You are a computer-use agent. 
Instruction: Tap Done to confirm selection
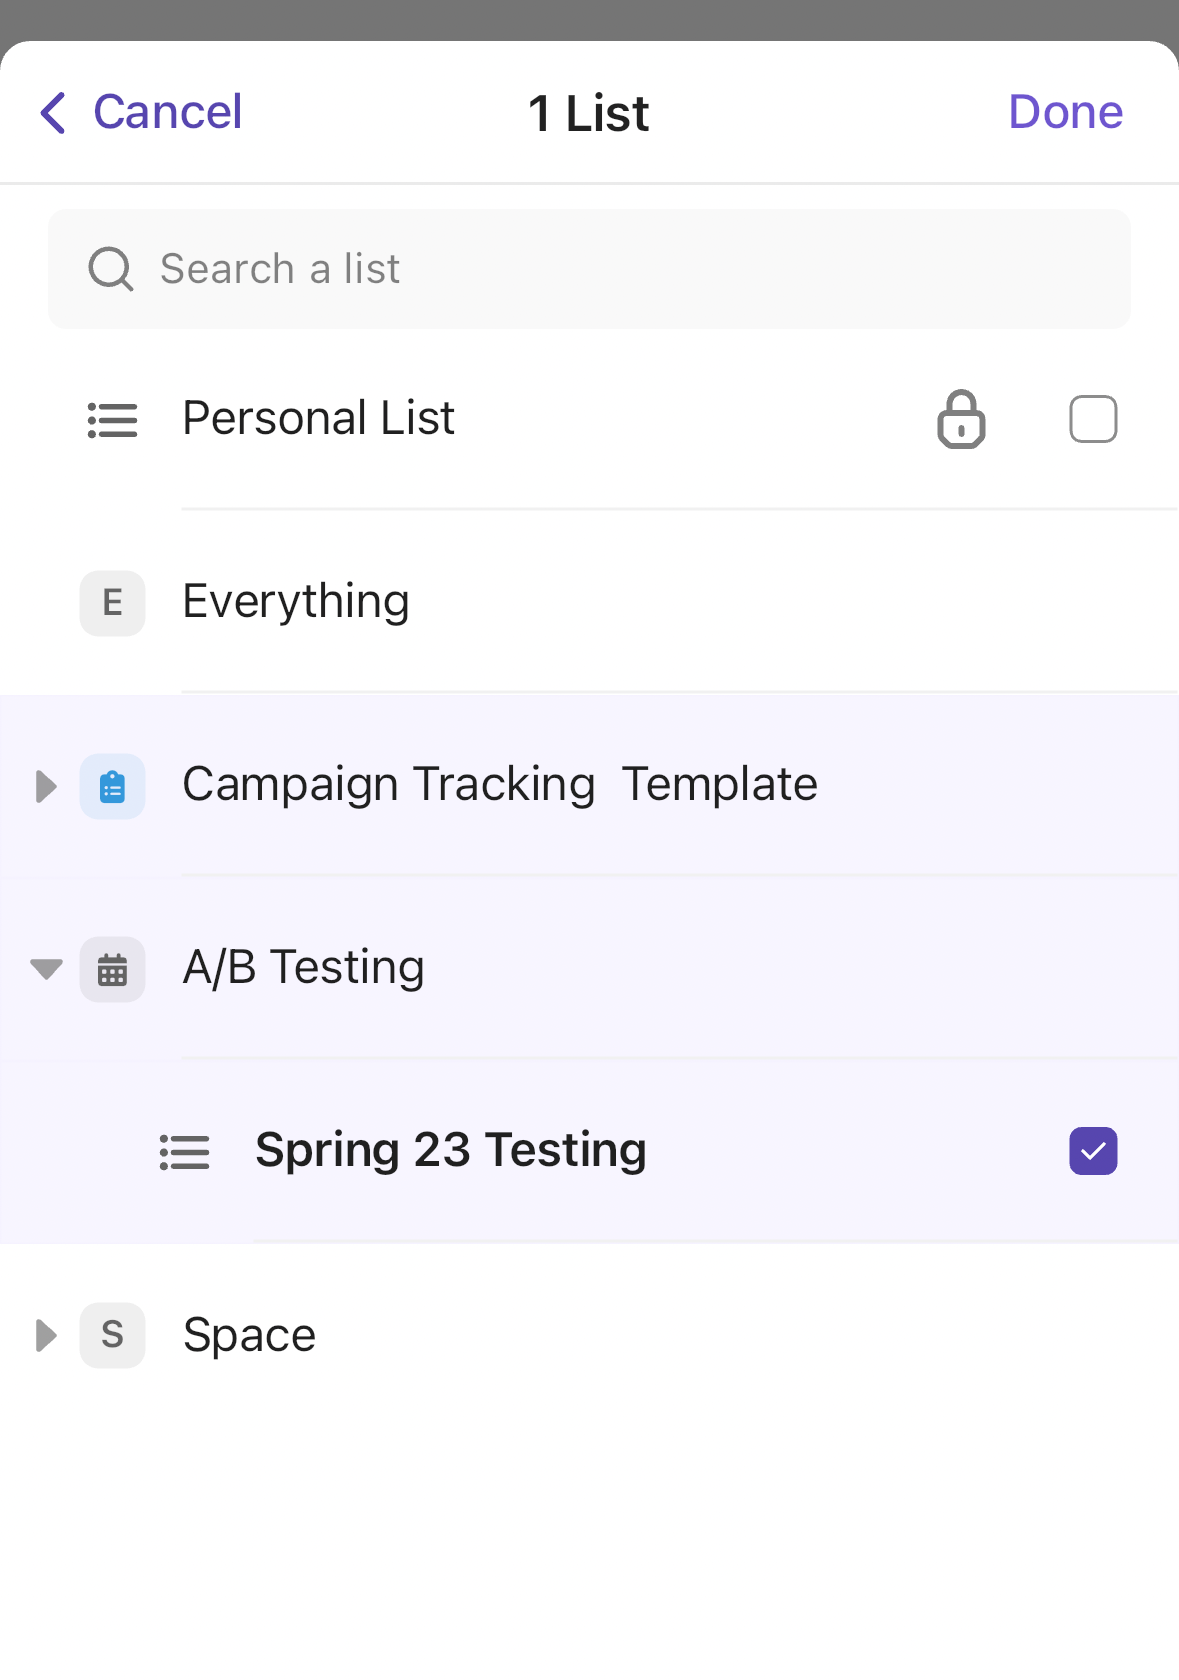1065,112
